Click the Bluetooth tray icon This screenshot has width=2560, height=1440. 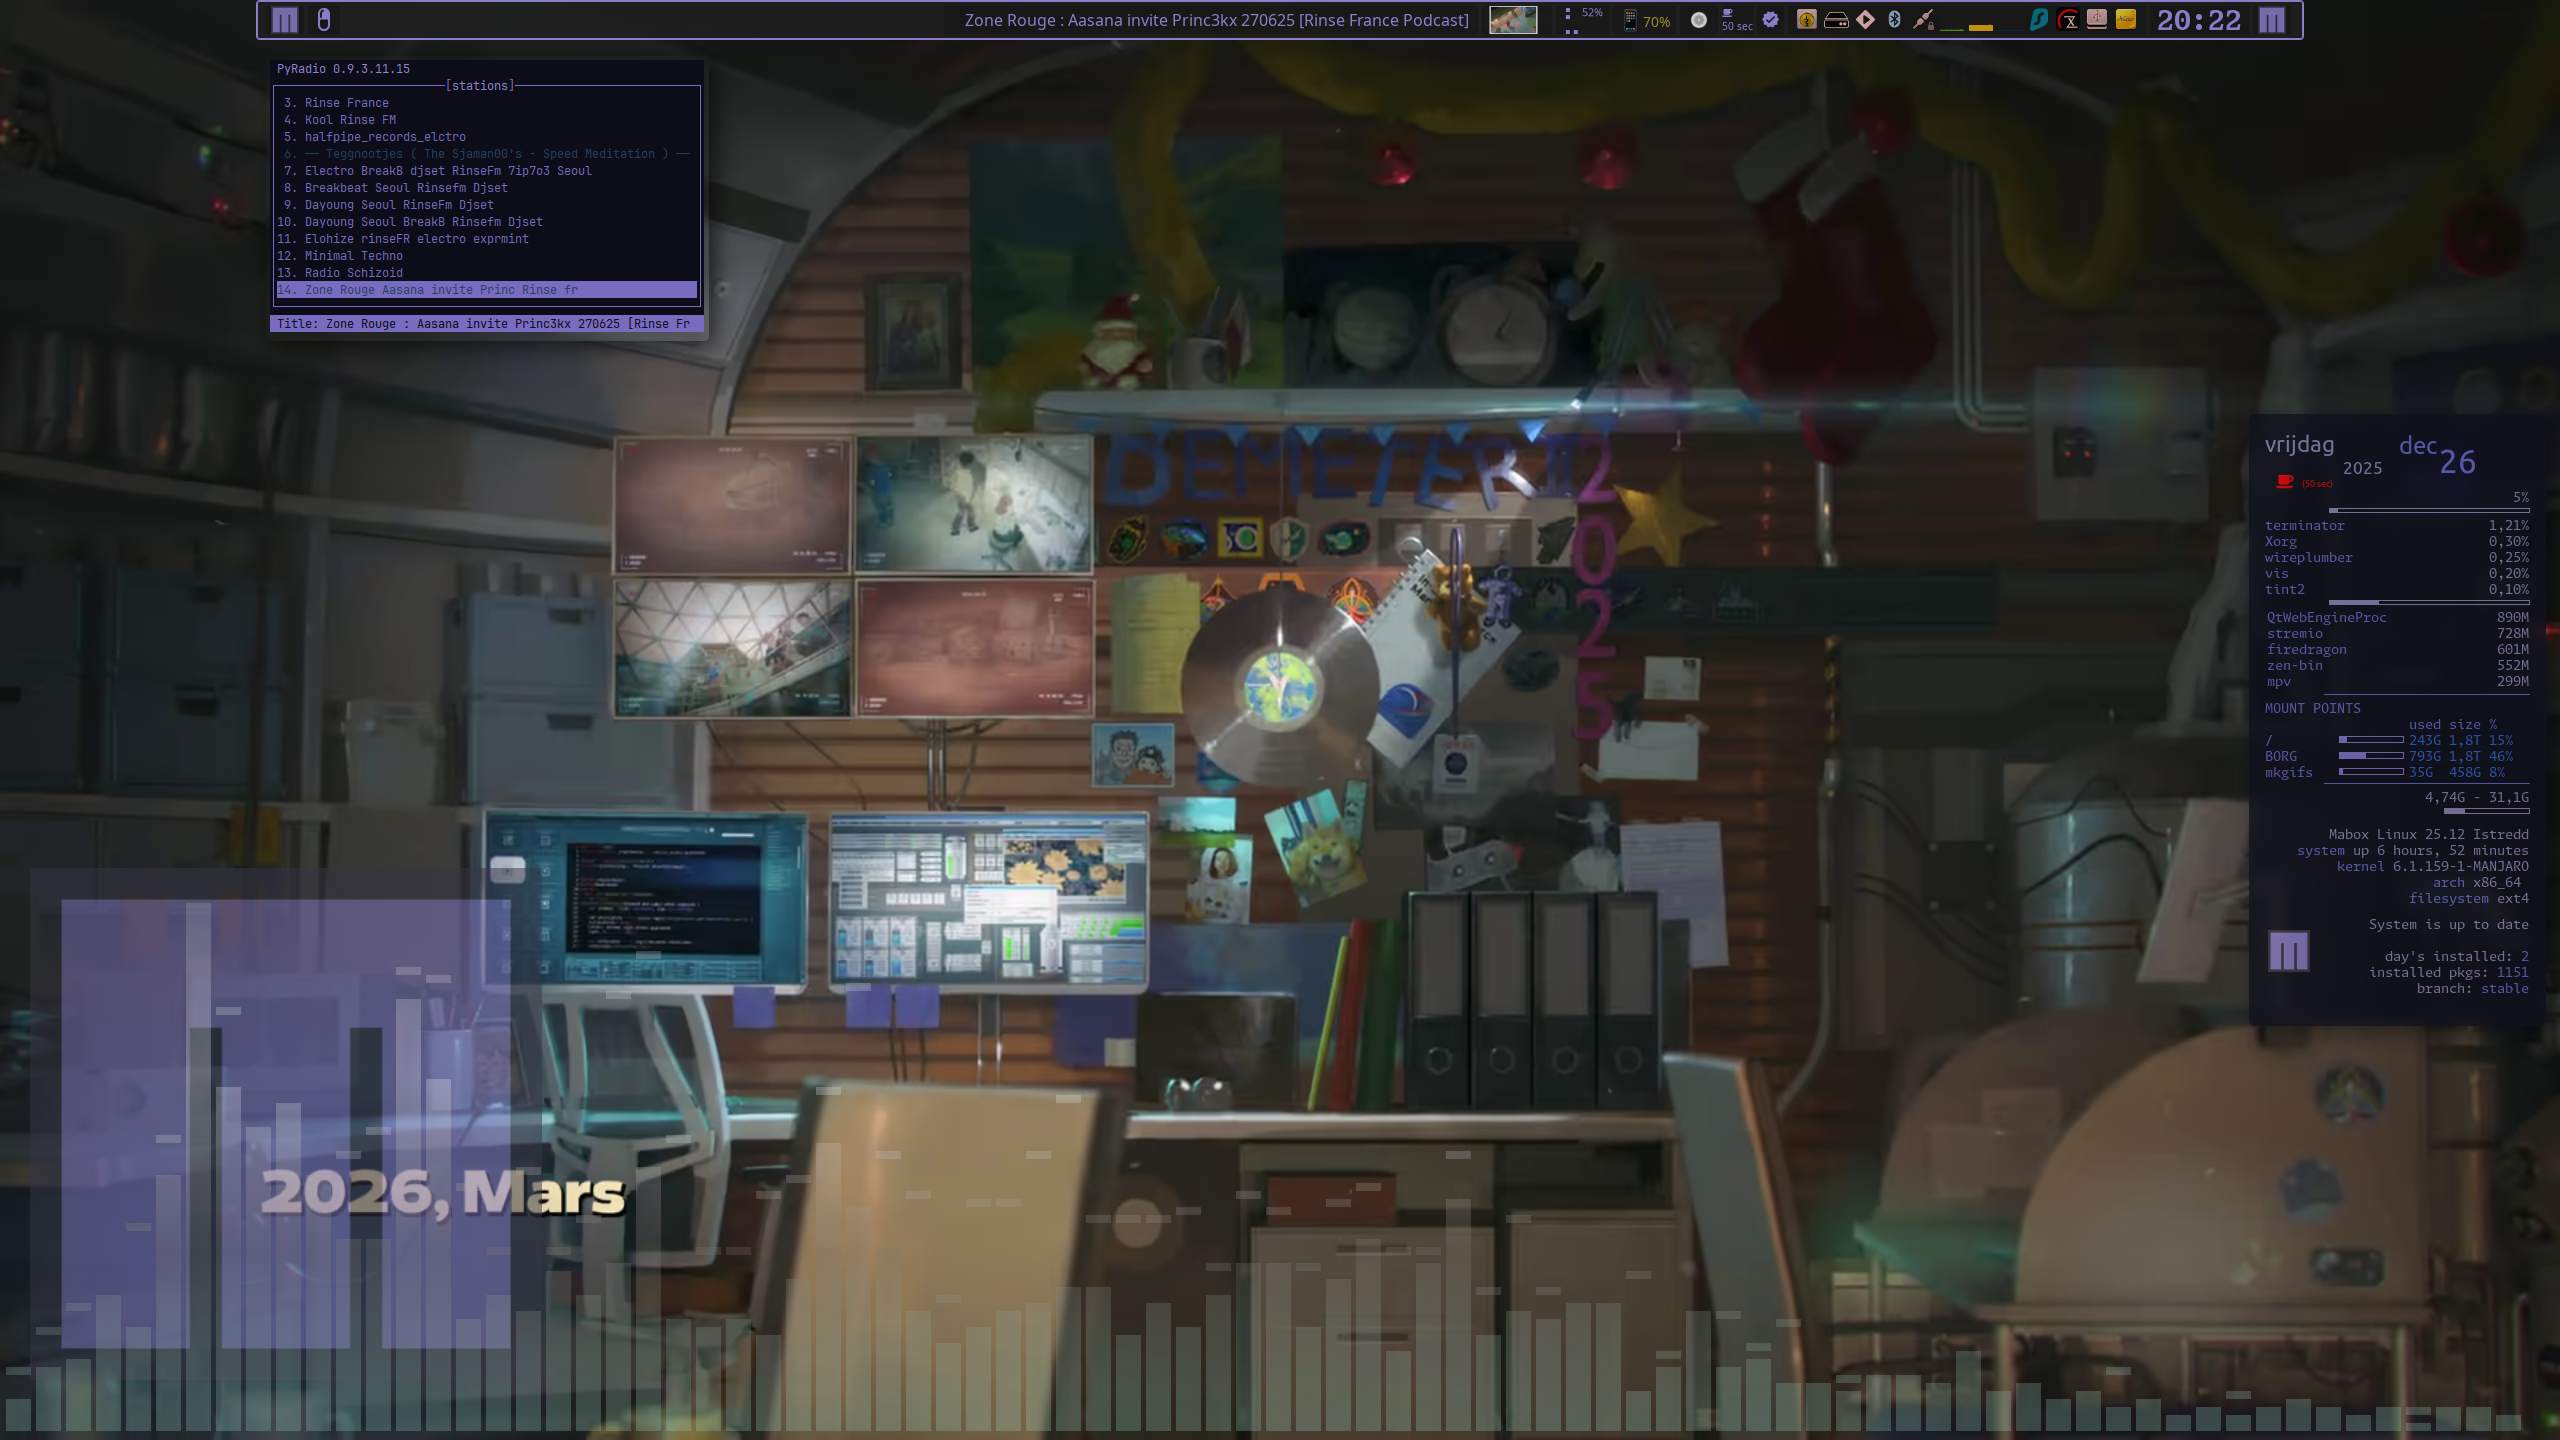(x=1894, y=20)
